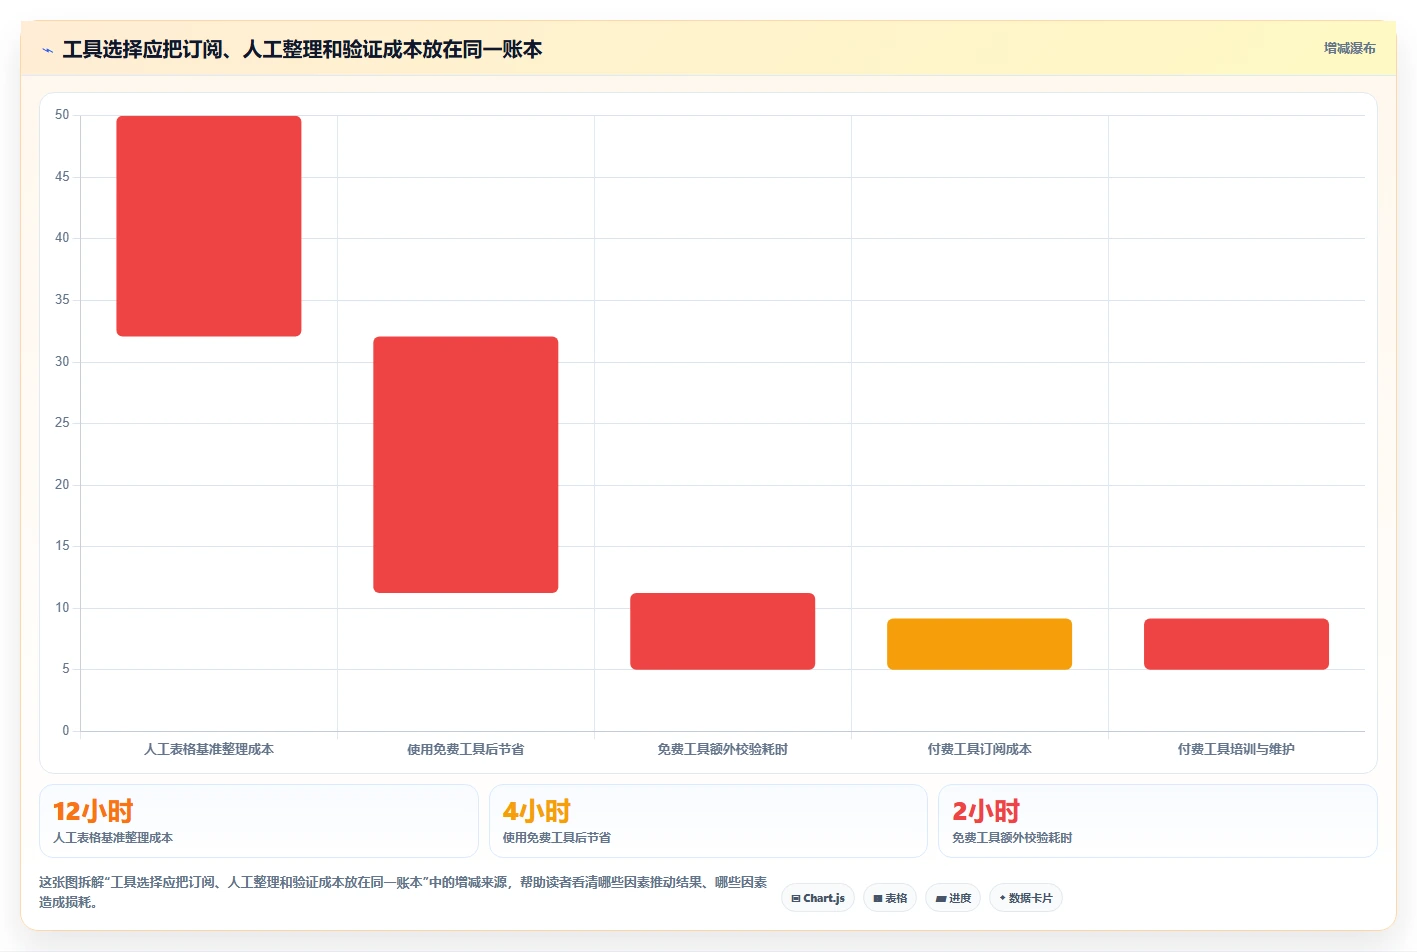Viewport: 1417px width, 952px height.
Task: Select the Chart.js tag chip
Action: tap(818, 898)
